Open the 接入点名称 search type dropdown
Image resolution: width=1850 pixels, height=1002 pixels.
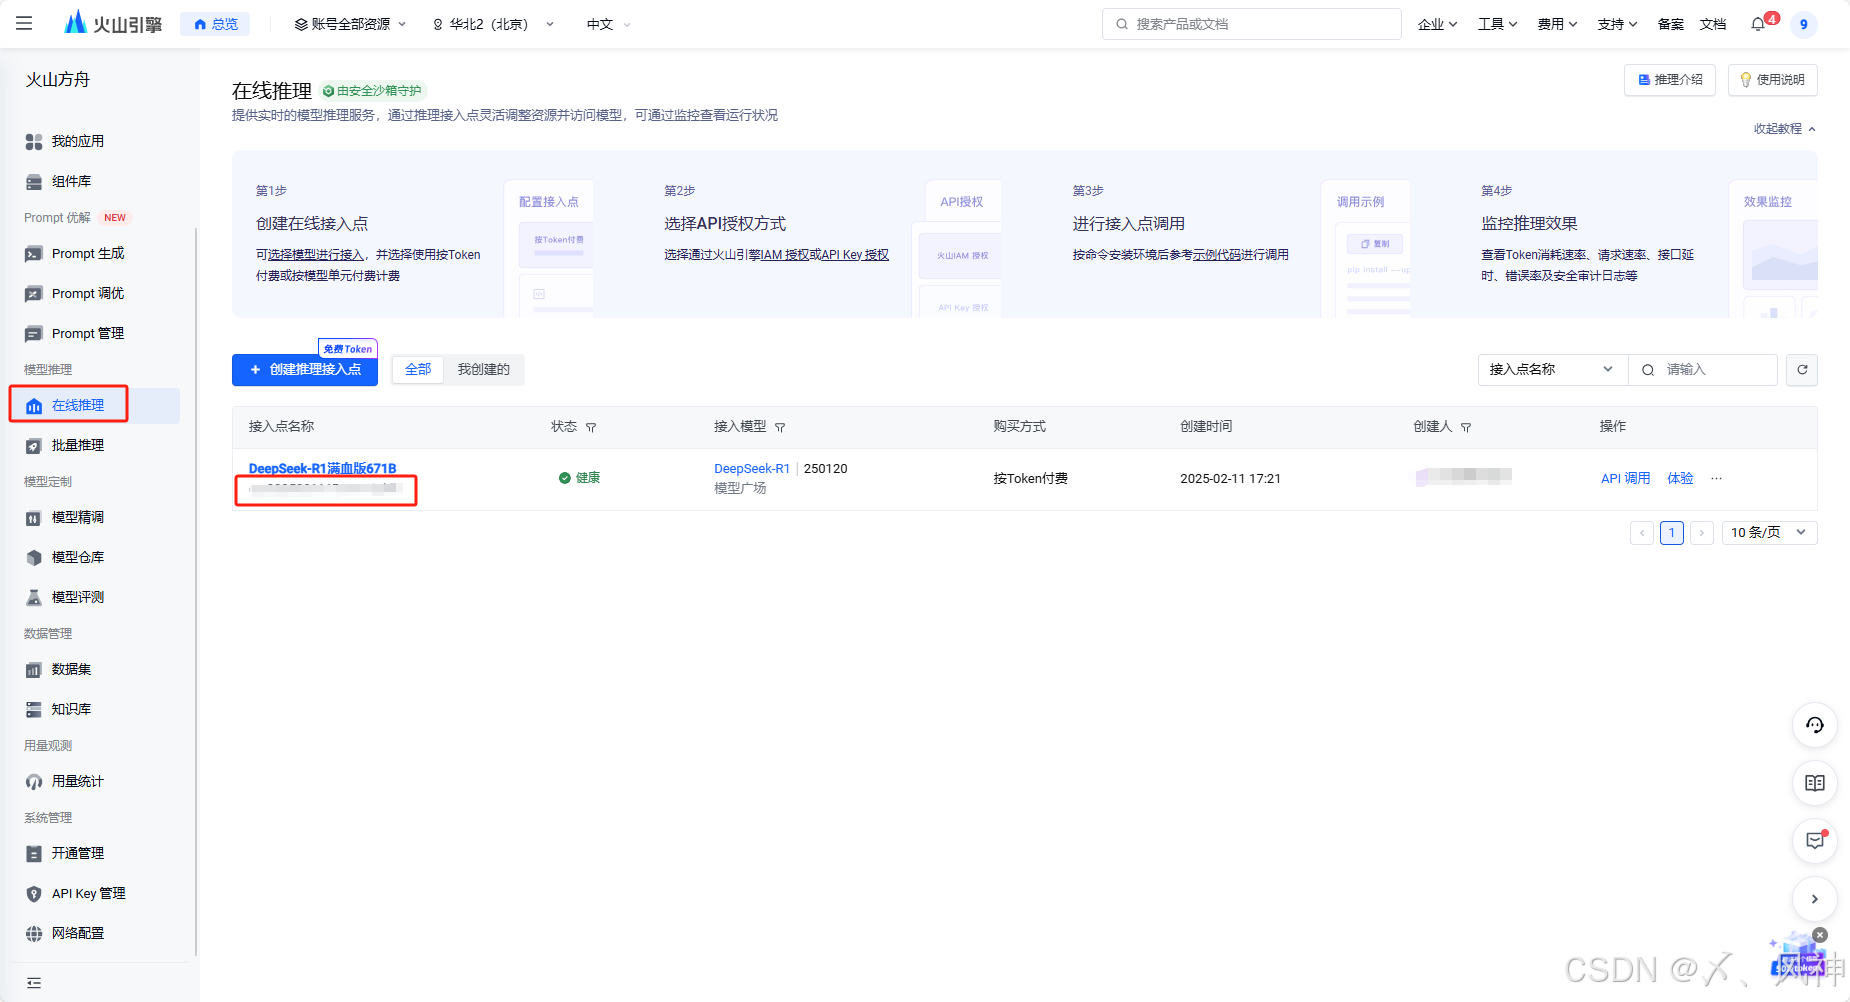pos(1552,370)
